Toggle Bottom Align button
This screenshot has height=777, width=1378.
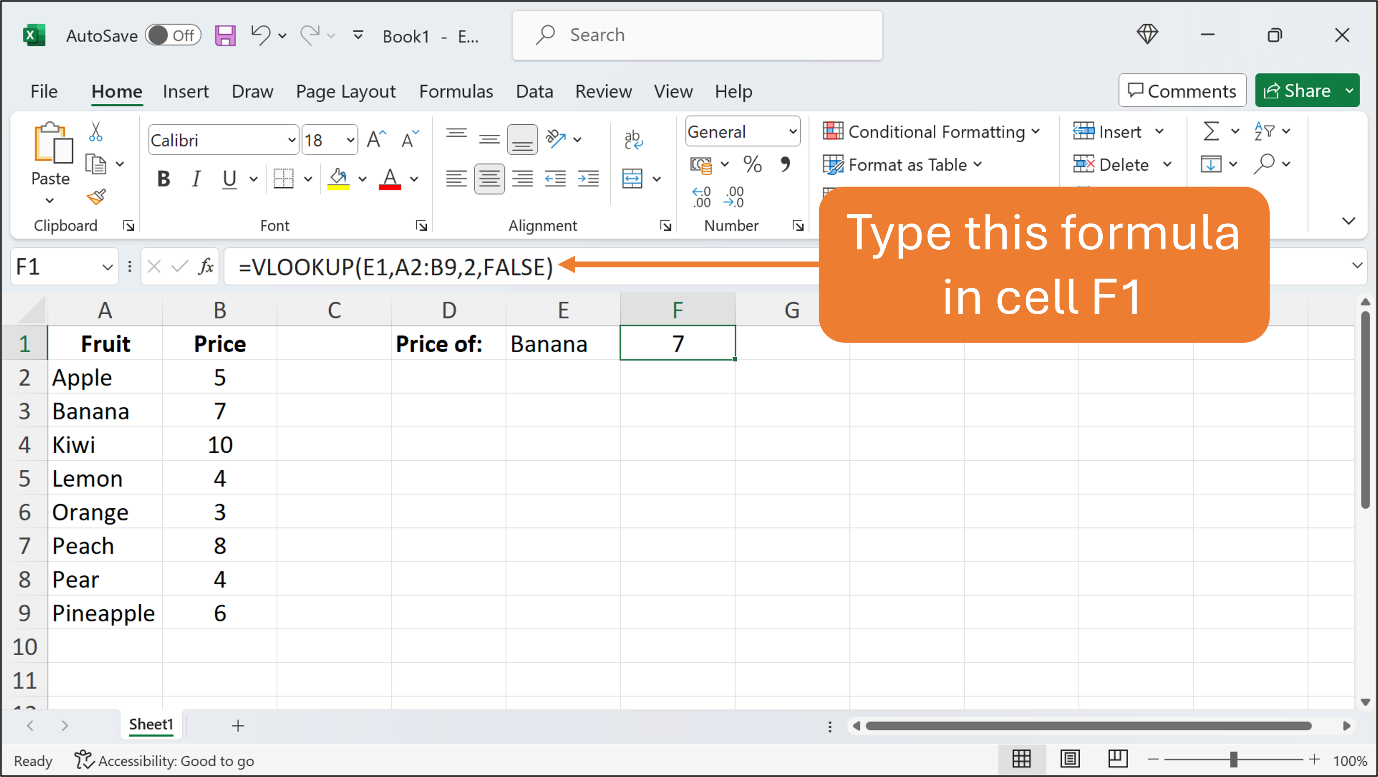coord(522,139)
